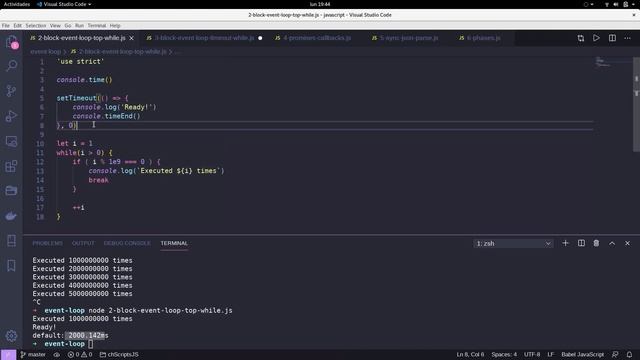Open the Manage settings gear

[x=11, y=336]
